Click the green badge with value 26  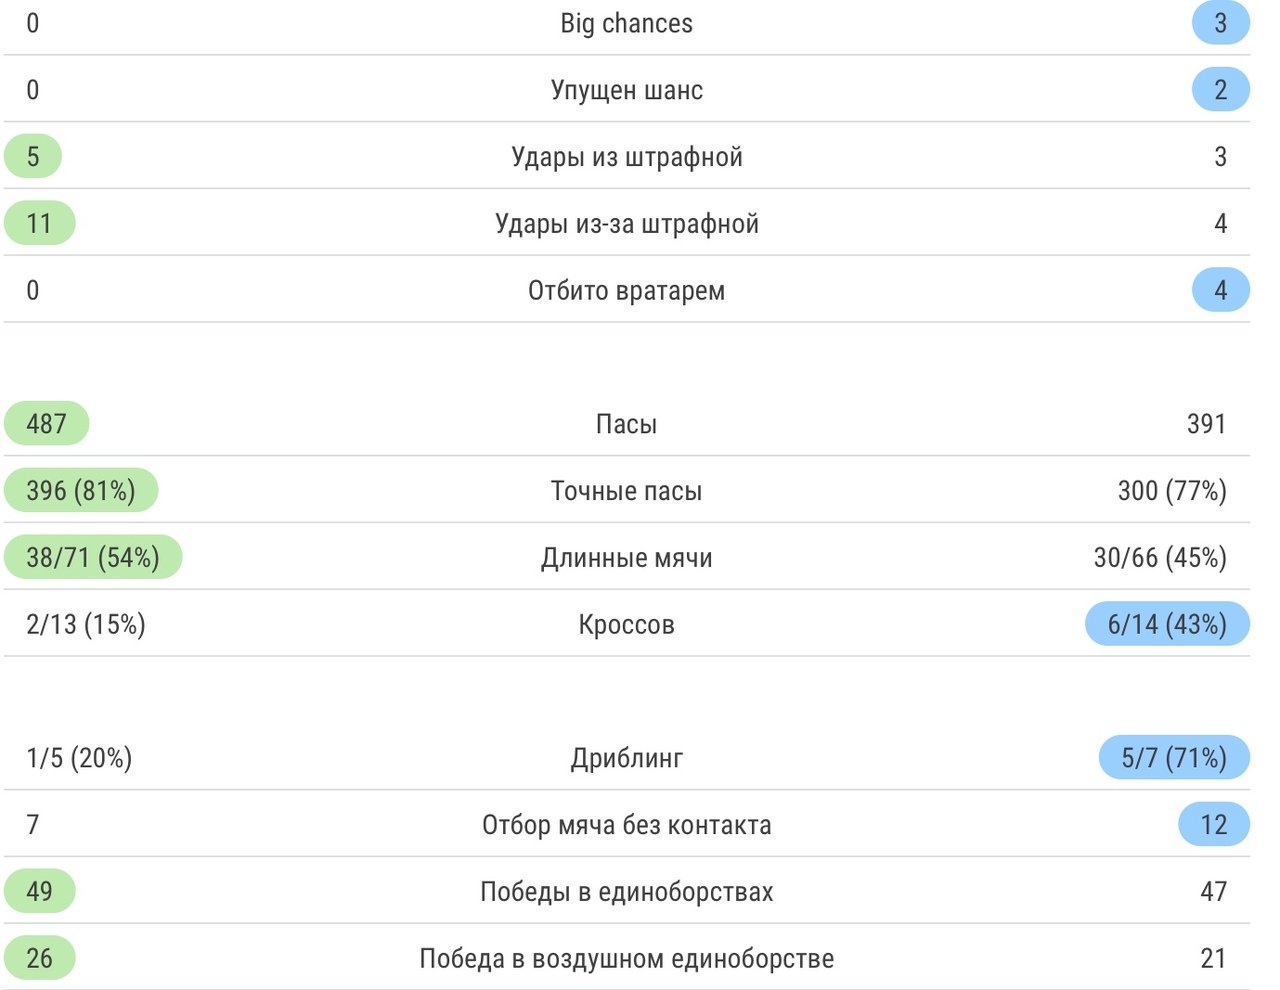pyautogui.click(x=39, y=959)
